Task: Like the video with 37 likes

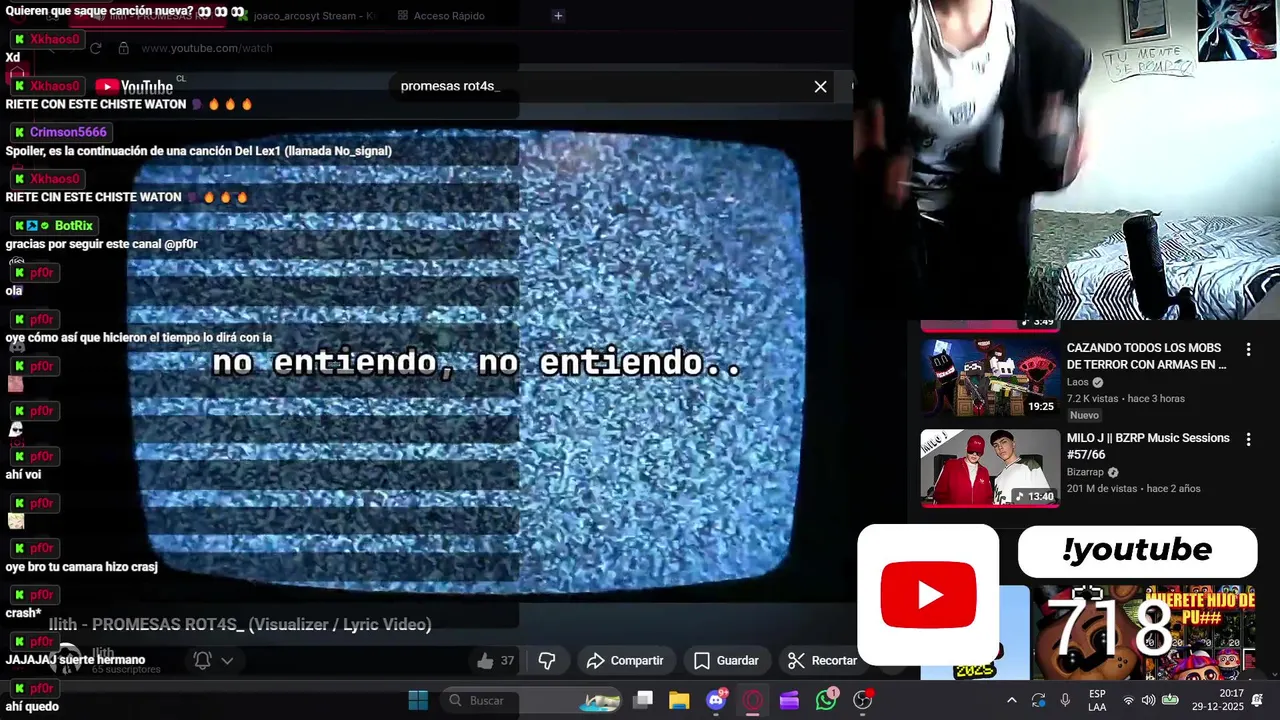Action: 496,661
